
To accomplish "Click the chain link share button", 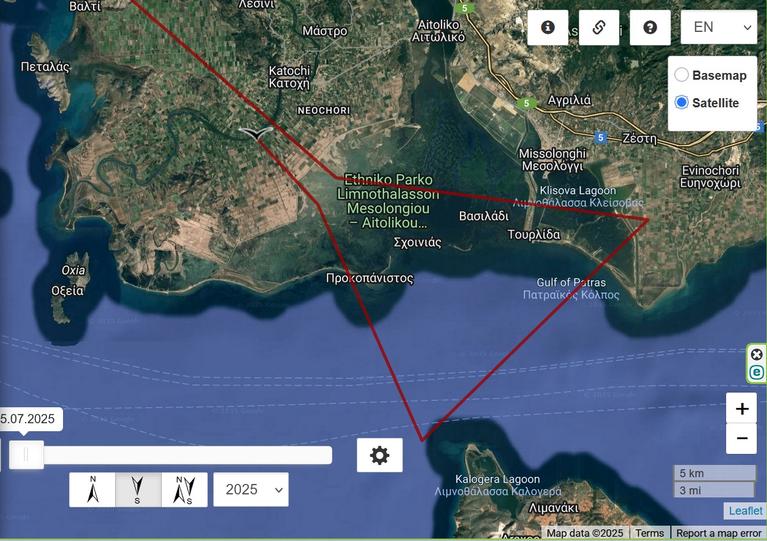I will tap(599, 27).
